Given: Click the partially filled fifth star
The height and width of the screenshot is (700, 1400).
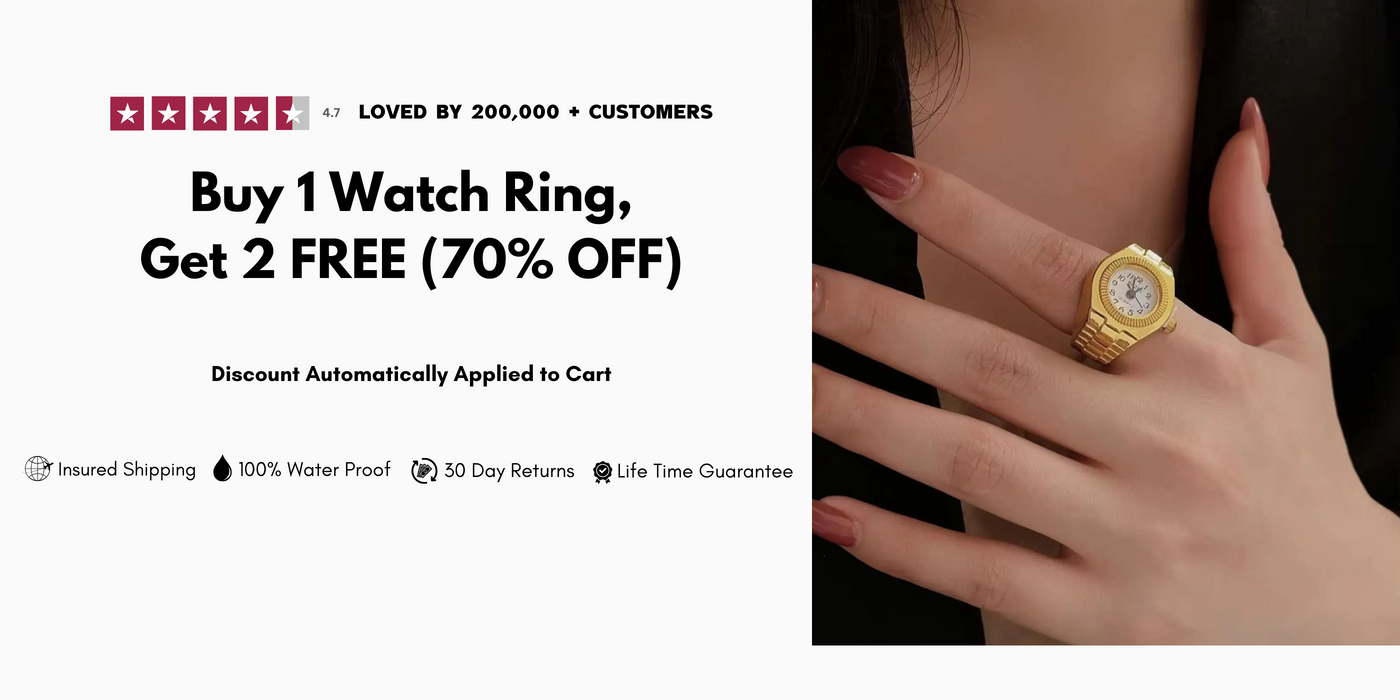Looking at the screenshot, I should point(292,113).
